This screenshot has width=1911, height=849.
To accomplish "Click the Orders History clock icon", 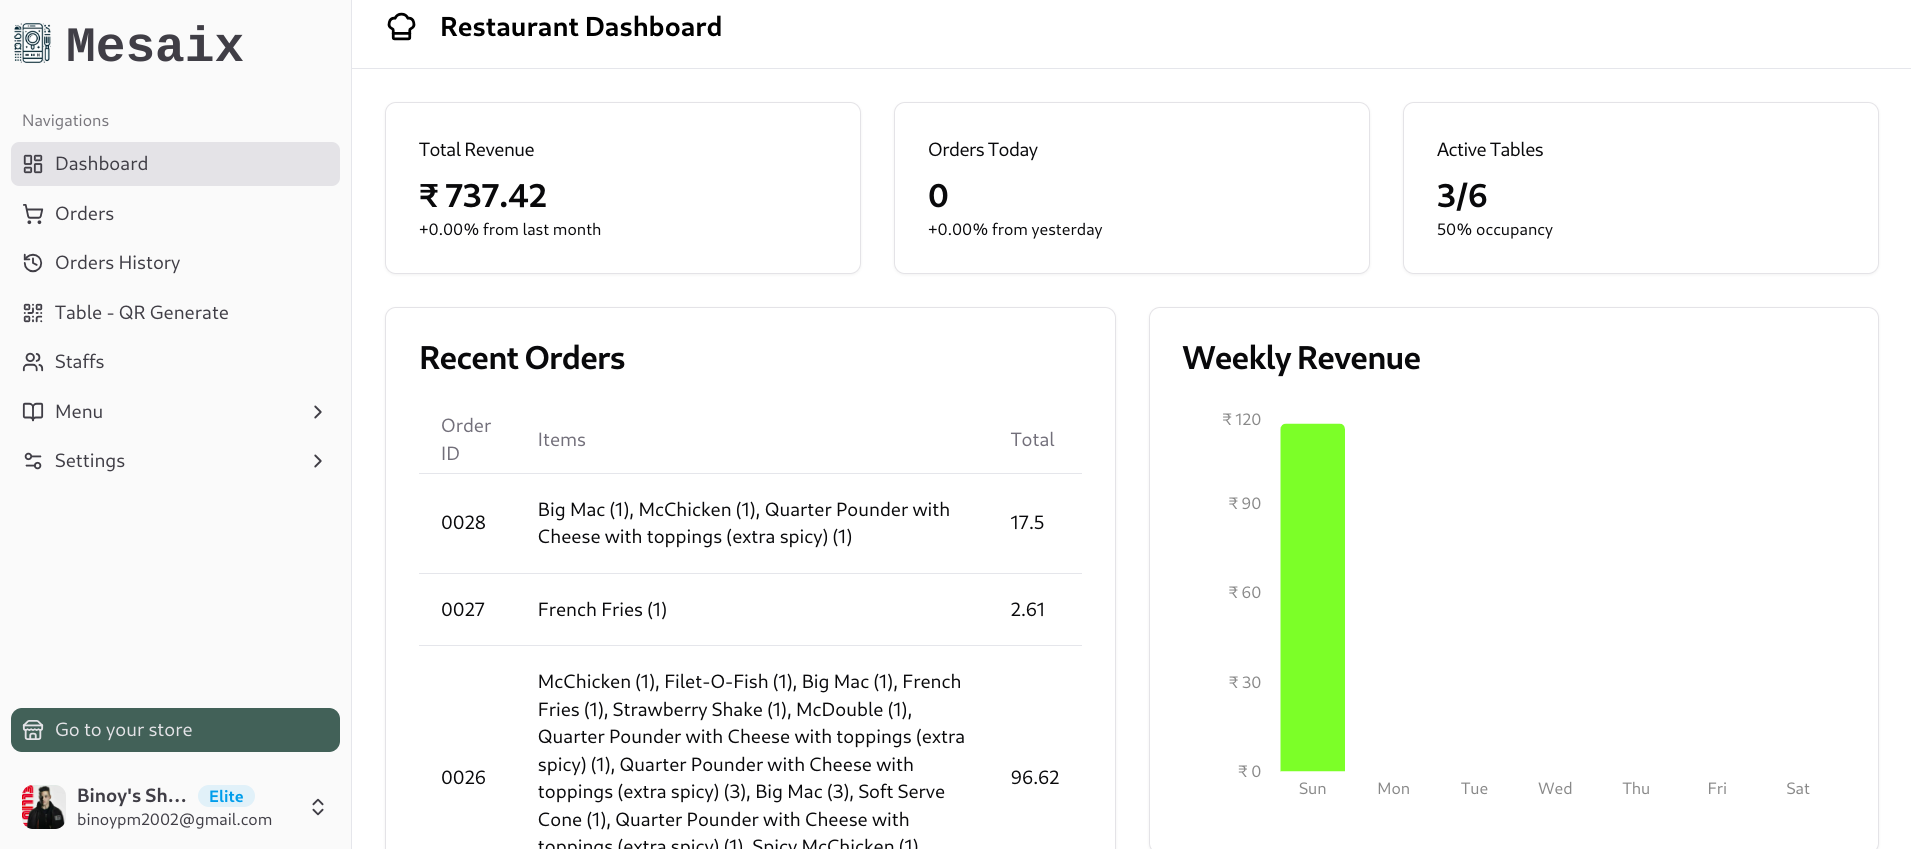I will [33, 263].
